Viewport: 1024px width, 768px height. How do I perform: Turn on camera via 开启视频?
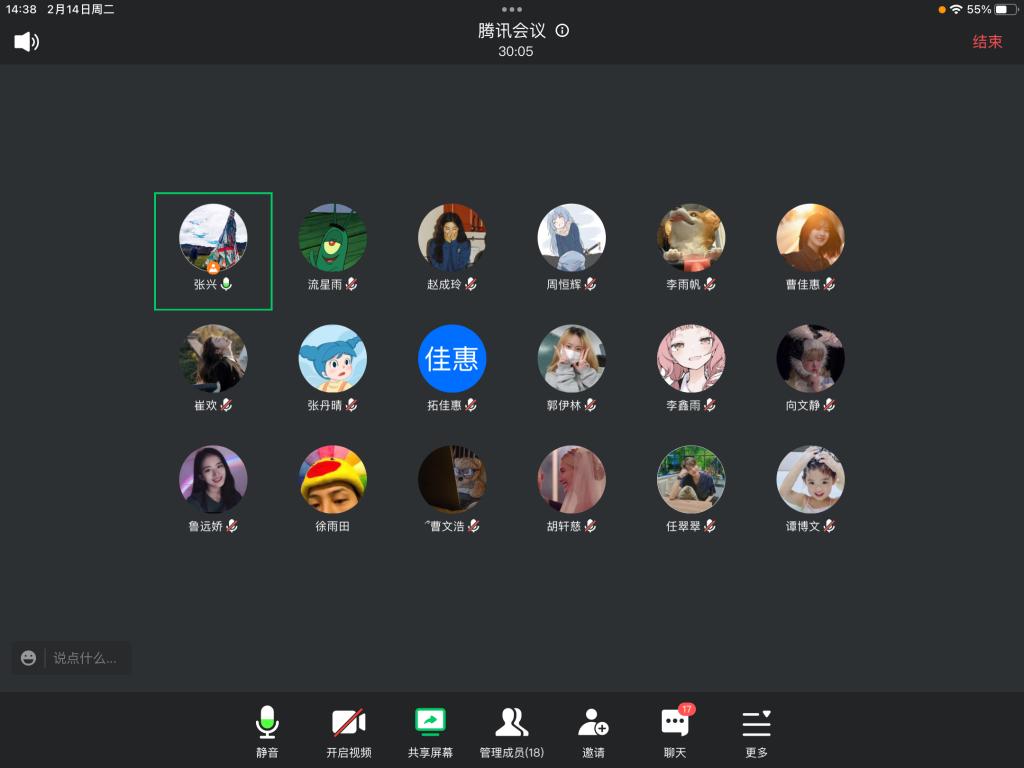point(348,732)
